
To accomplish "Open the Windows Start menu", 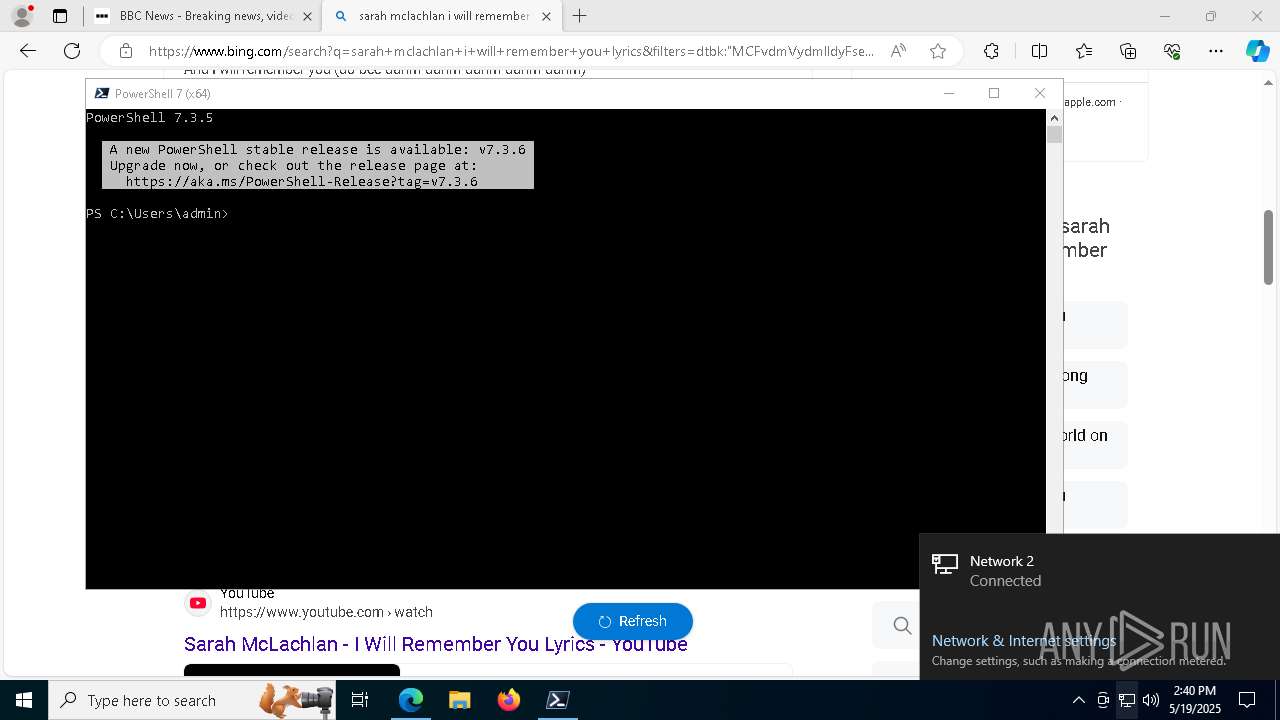I will click(24, 700).
